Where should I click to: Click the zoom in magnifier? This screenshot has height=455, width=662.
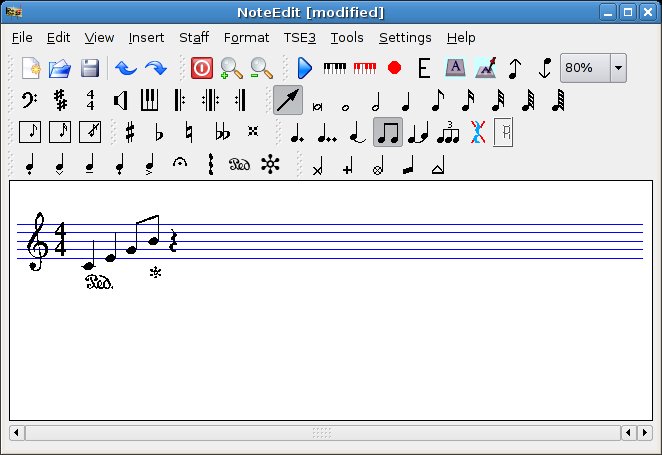[231, 68]
